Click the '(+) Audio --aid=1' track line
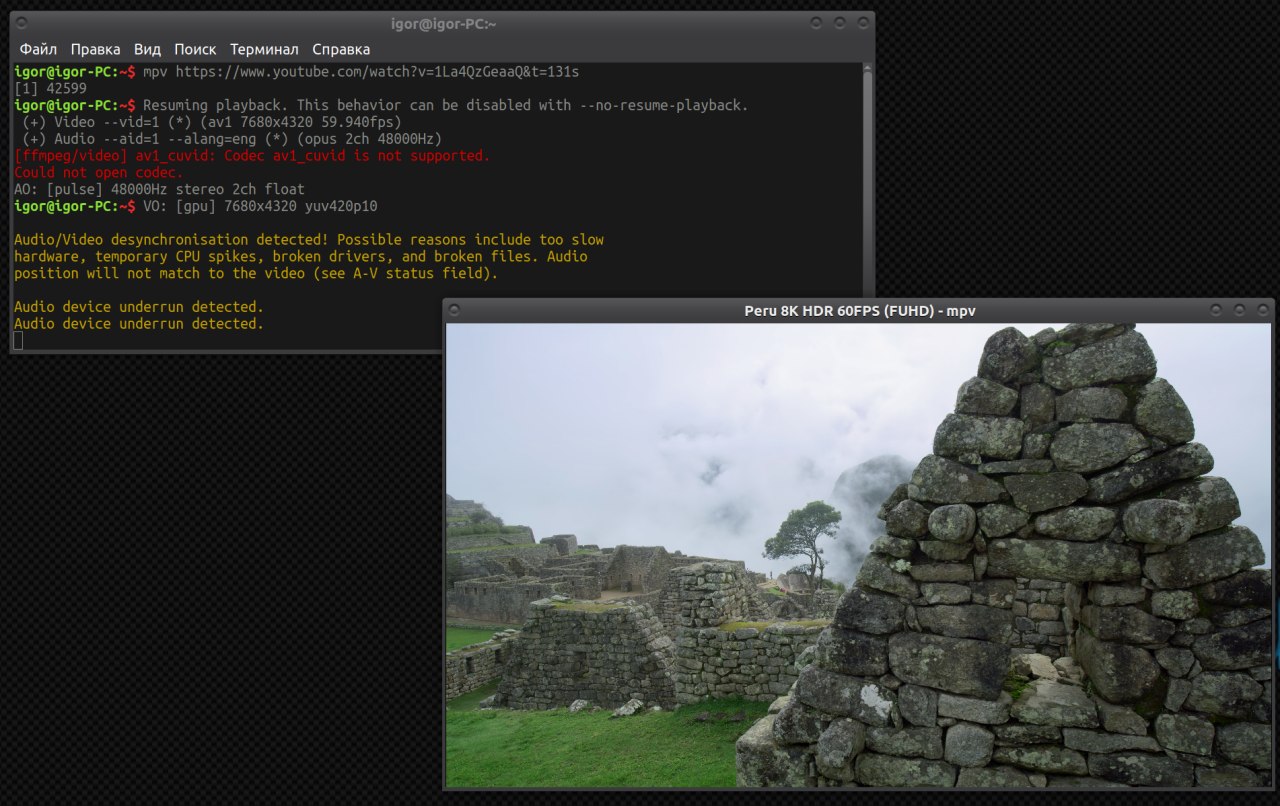The width and height of the screenshot is (1280, 806). point(232,139)
